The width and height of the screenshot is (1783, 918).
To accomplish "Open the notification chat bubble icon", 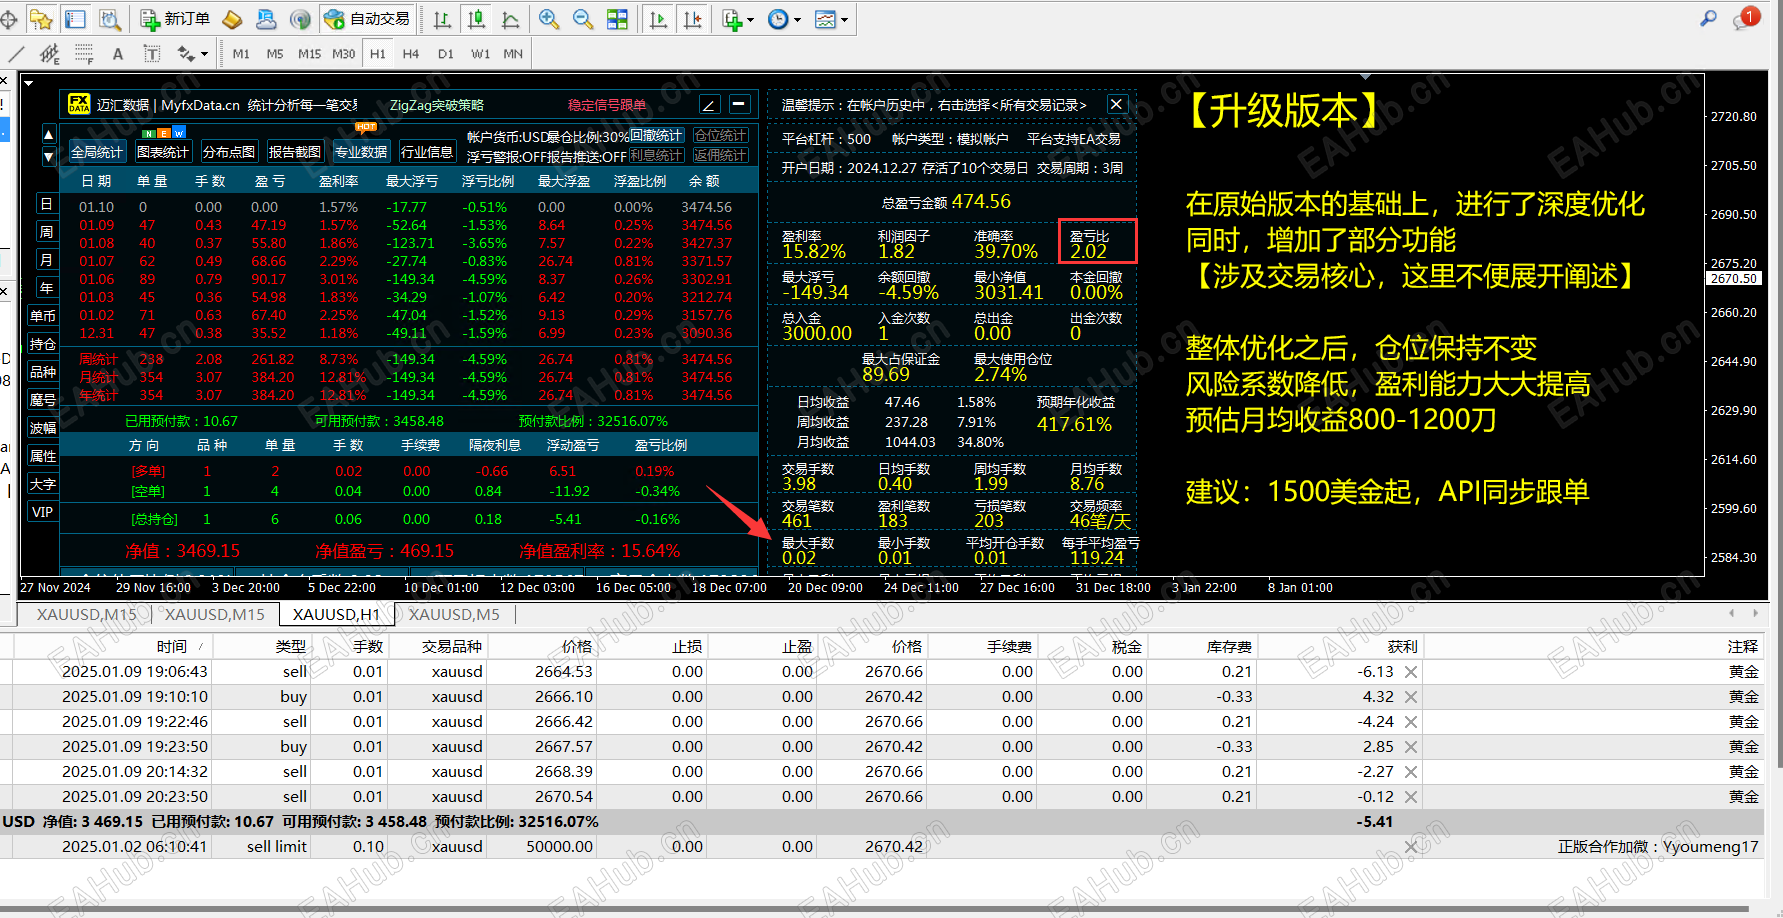I will point(1746,18).
